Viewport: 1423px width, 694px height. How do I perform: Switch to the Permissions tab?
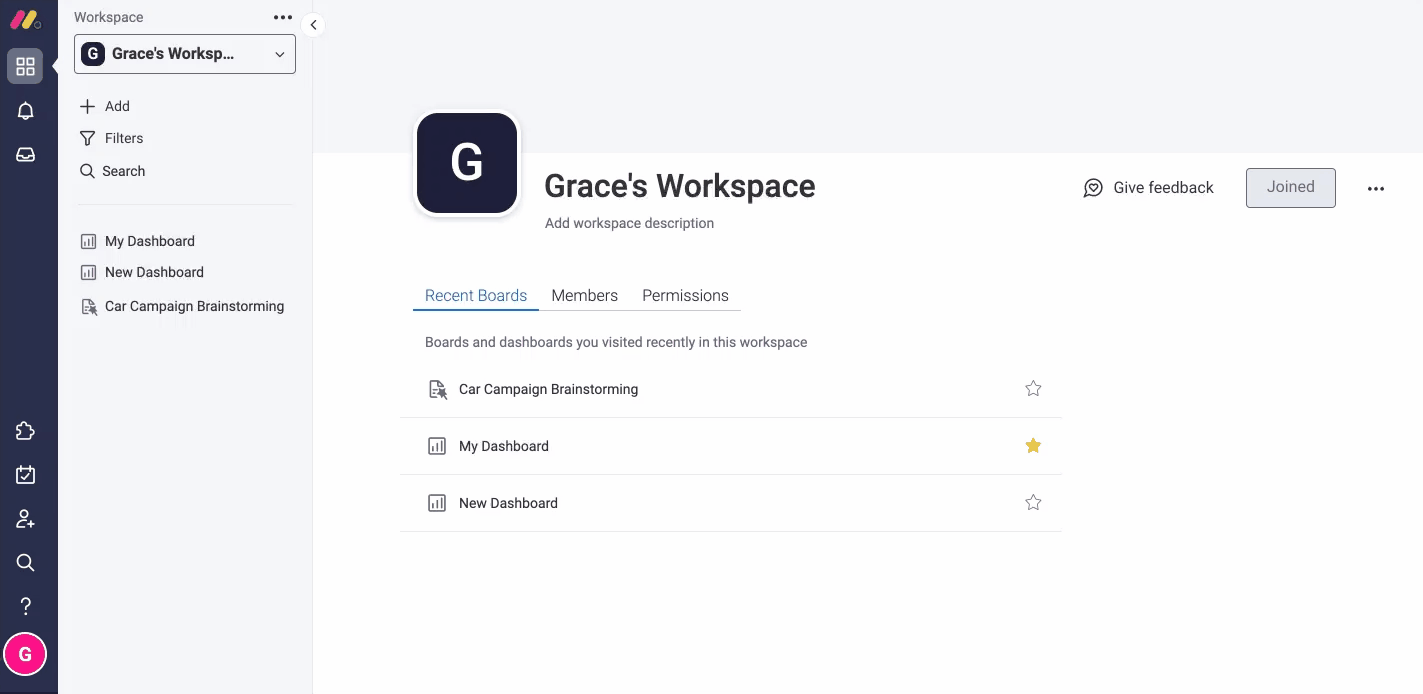[x=685, y=296]
